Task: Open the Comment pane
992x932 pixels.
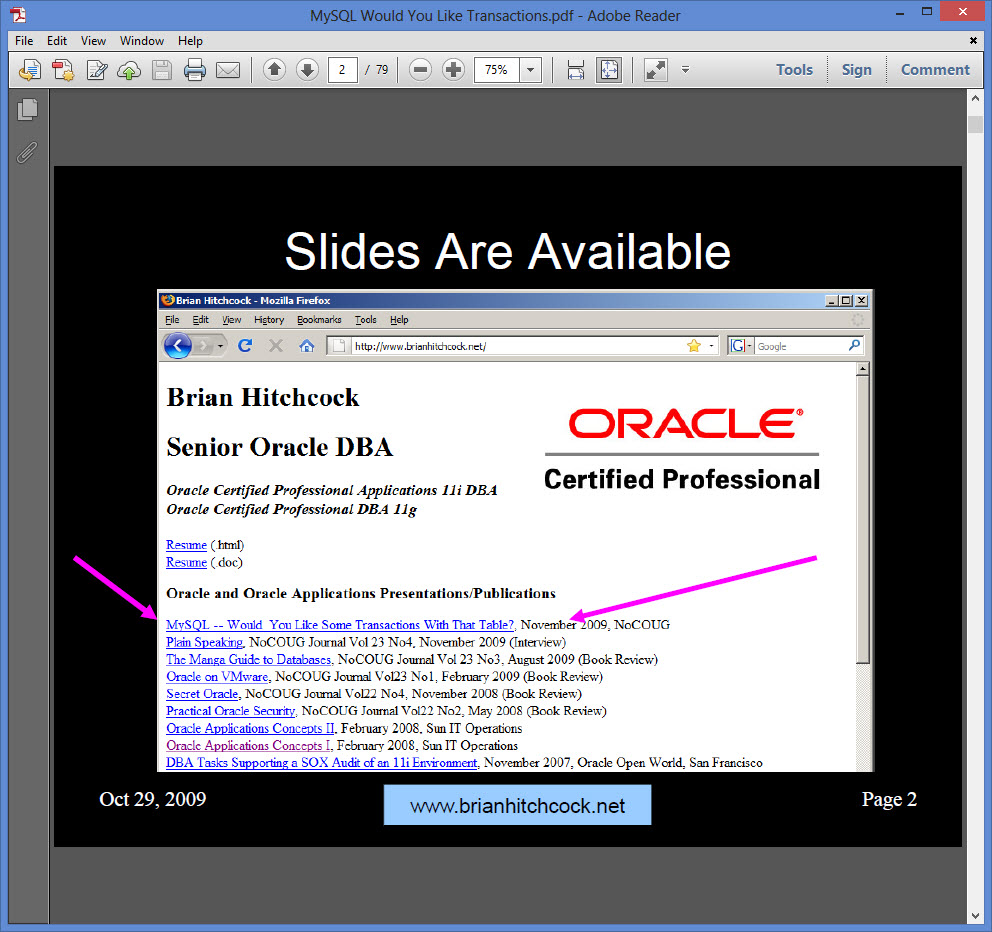Action: click(x=935, y=70)
